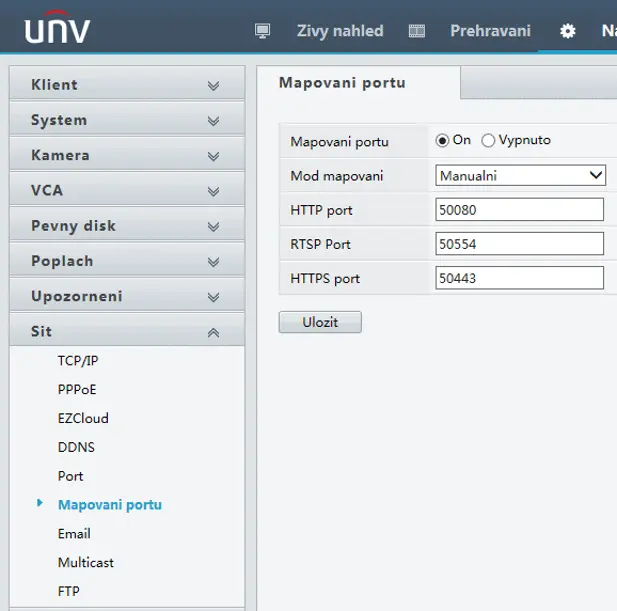Switch to the Zivy nahled tab
This screenshot has width=617, height=611.
(x=340, y=31)
